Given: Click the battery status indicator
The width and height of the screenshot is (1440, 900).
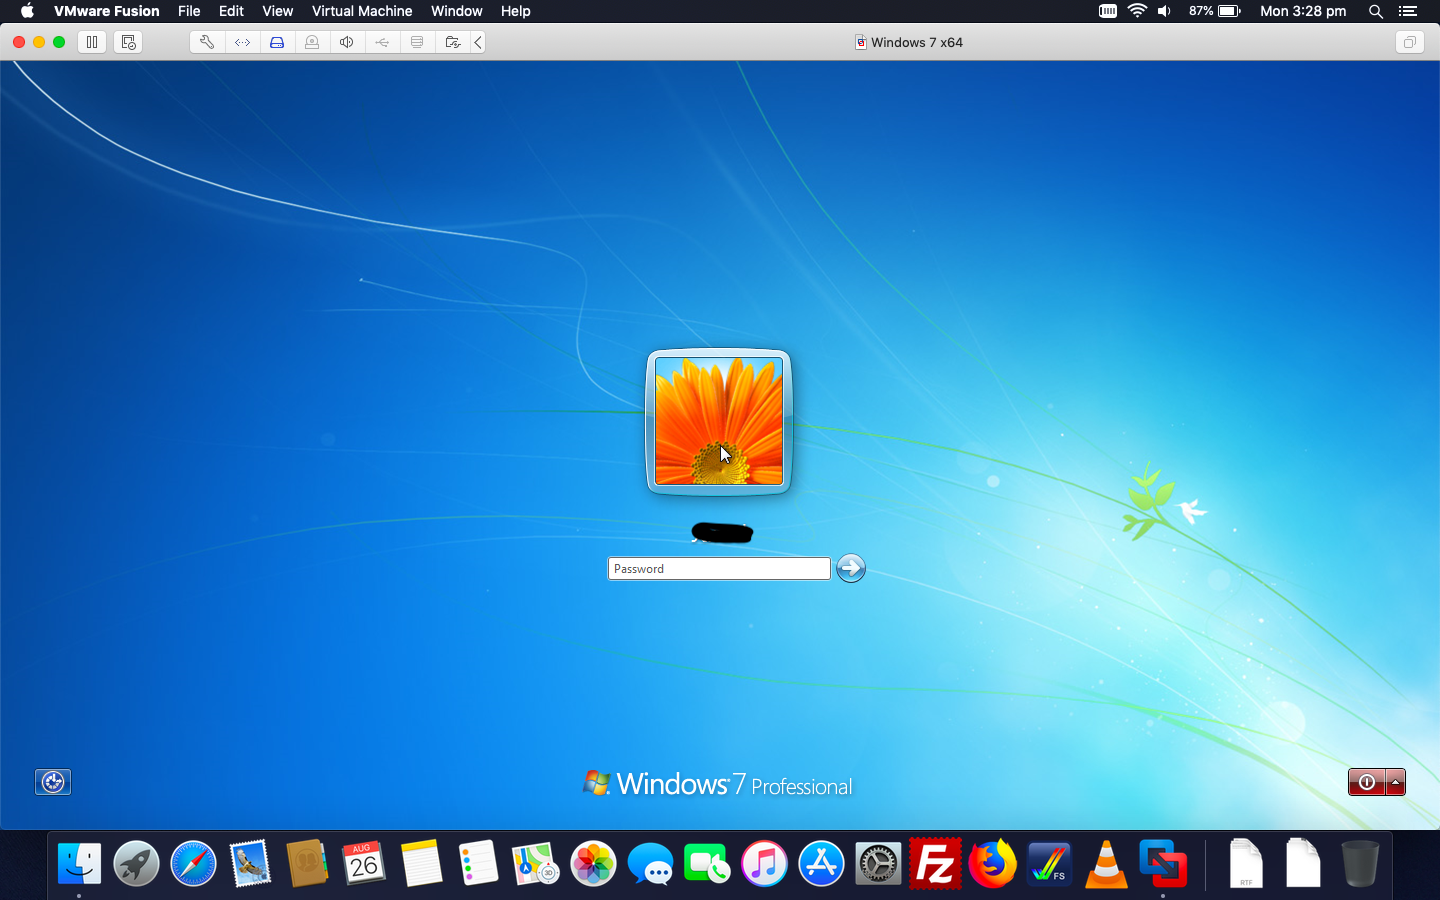Looking at the screenshot, I should [1214, 11].
